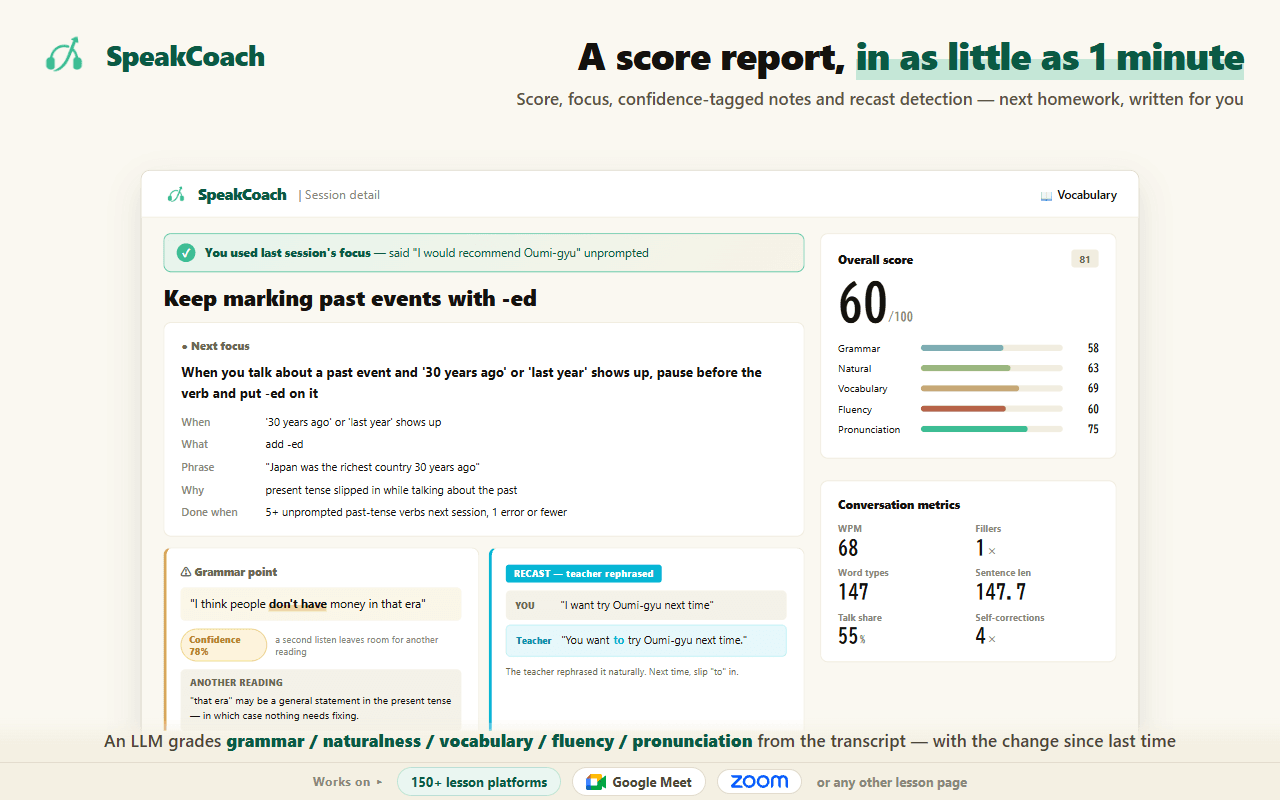Screen dimensions: 1280x800
Task: Click the Sentence len value 147.7
Action: [x=1001, y=592]
